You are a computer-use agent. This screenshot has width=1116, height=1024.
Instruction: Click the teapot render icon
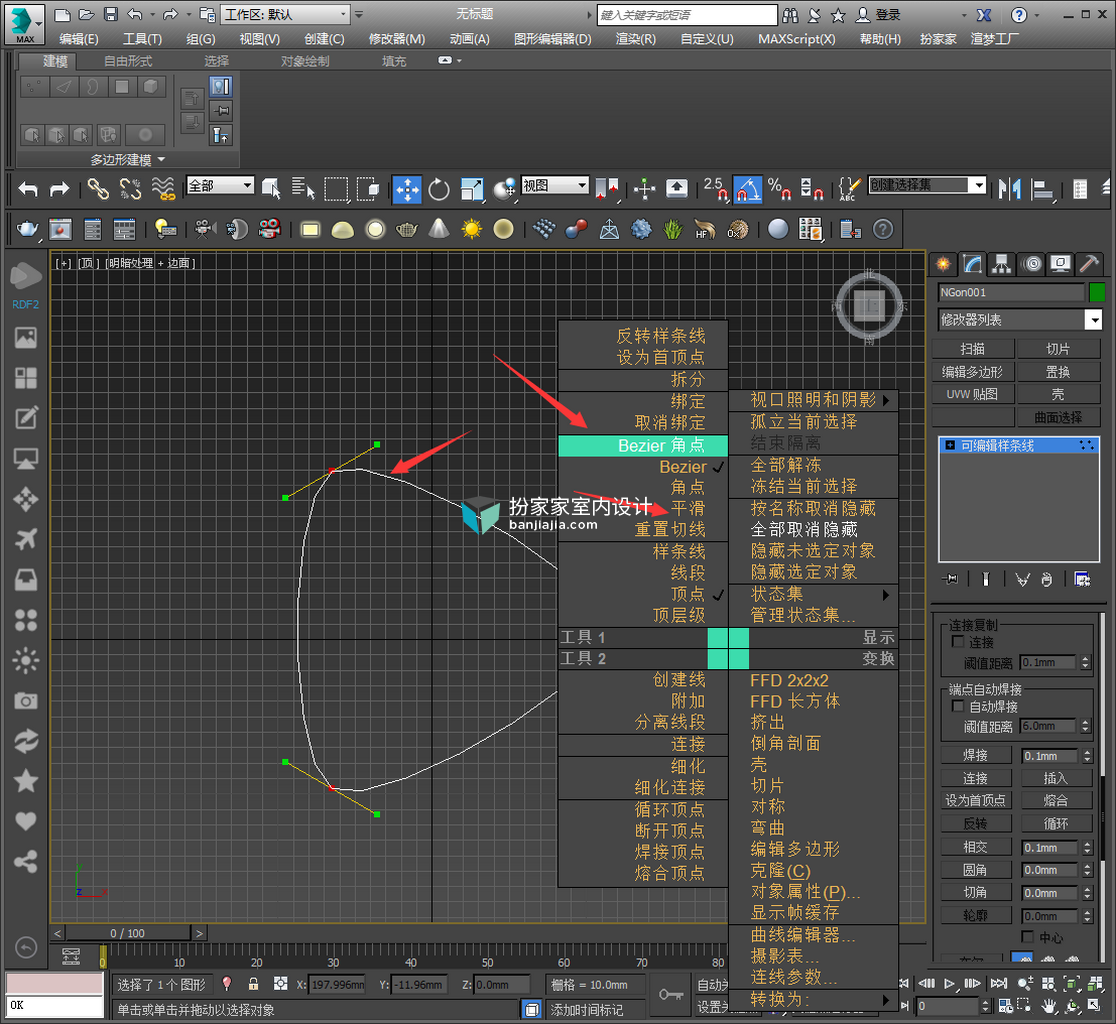27,229
